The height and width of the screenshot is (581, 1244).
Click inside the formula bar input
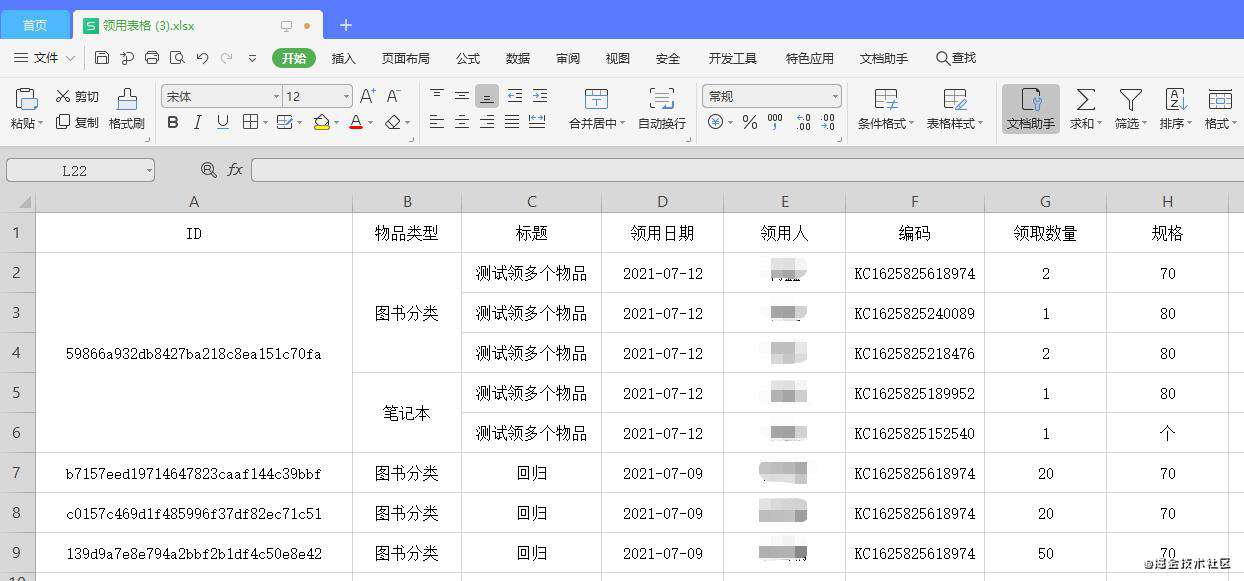pos(747,170)
